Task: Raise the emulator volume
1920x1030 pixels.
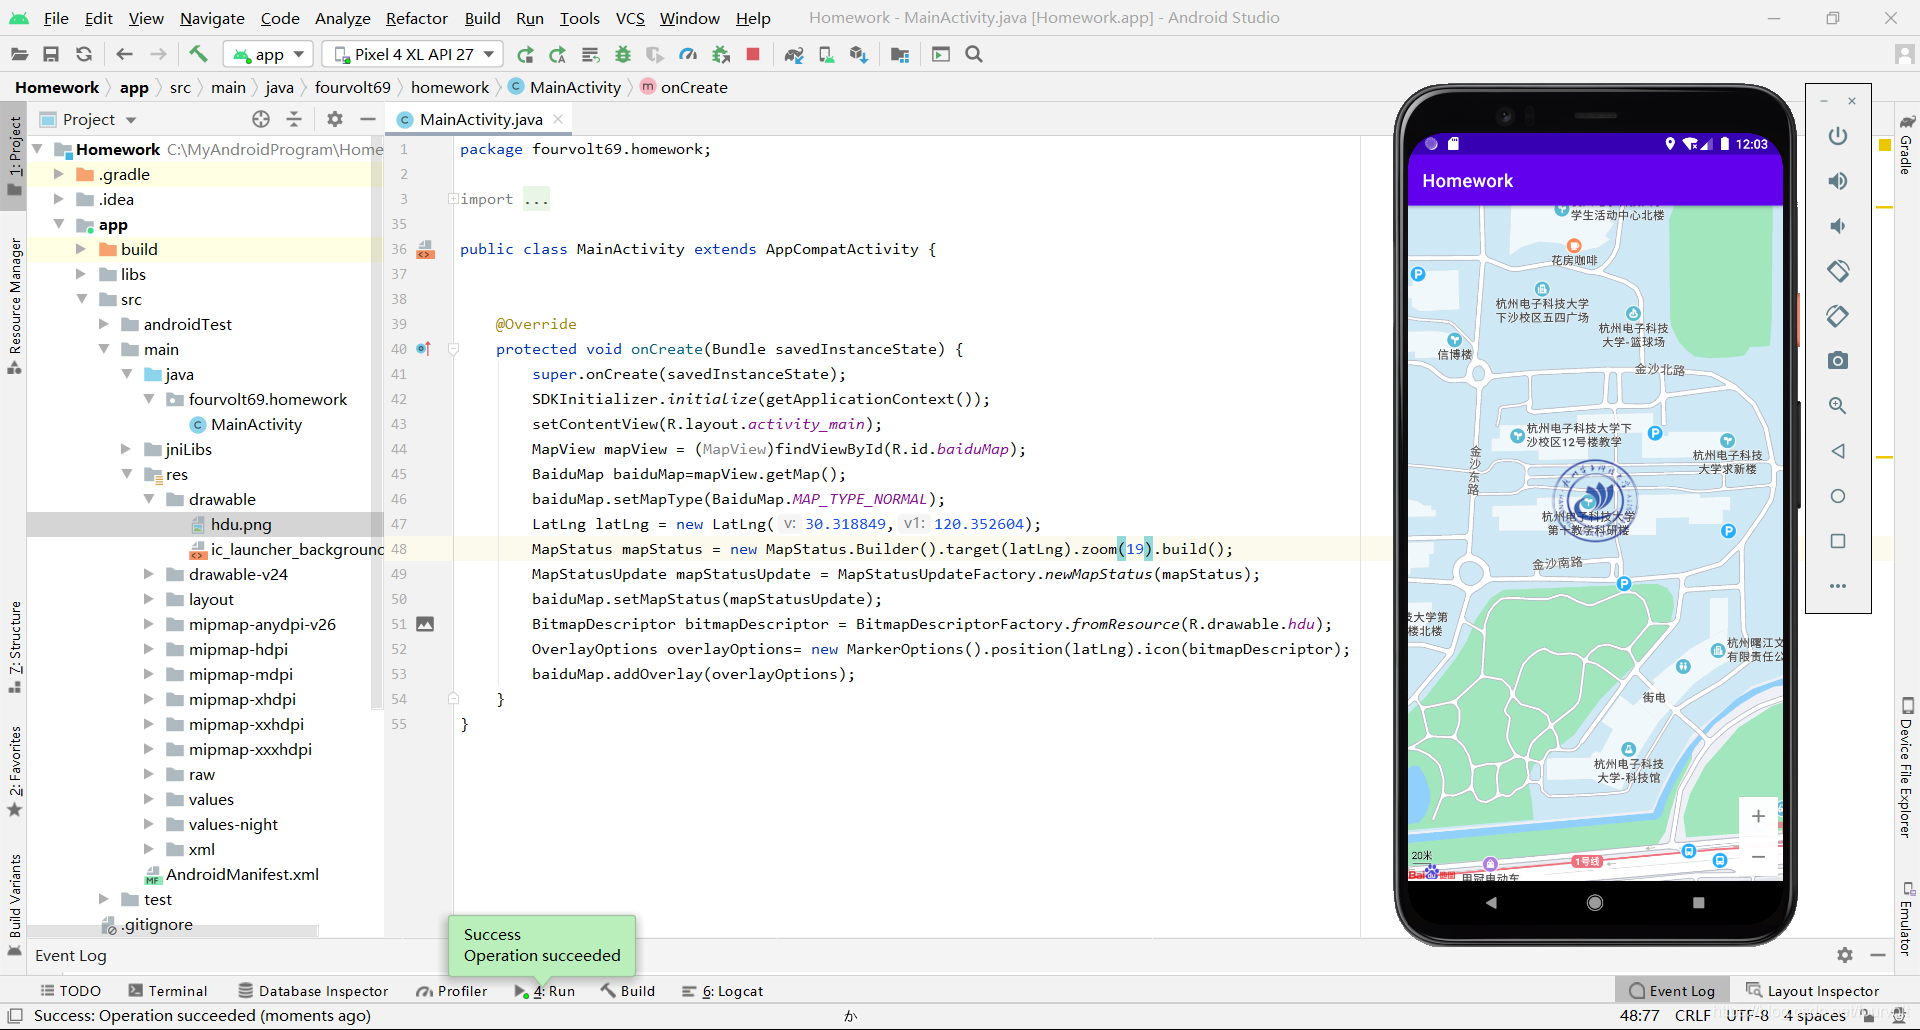Action: [x=1838, y=181]
